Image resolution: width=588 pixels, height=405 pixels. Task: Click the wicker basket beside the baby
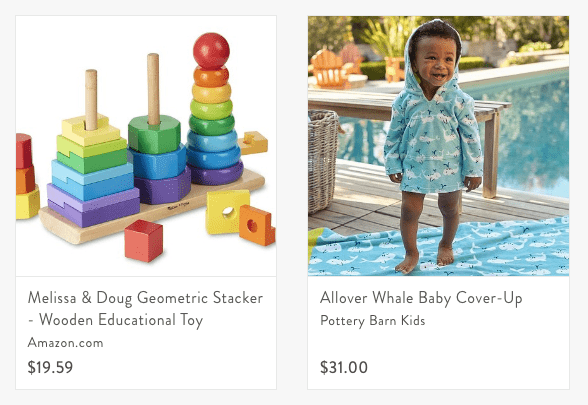(x=323, y=161)
